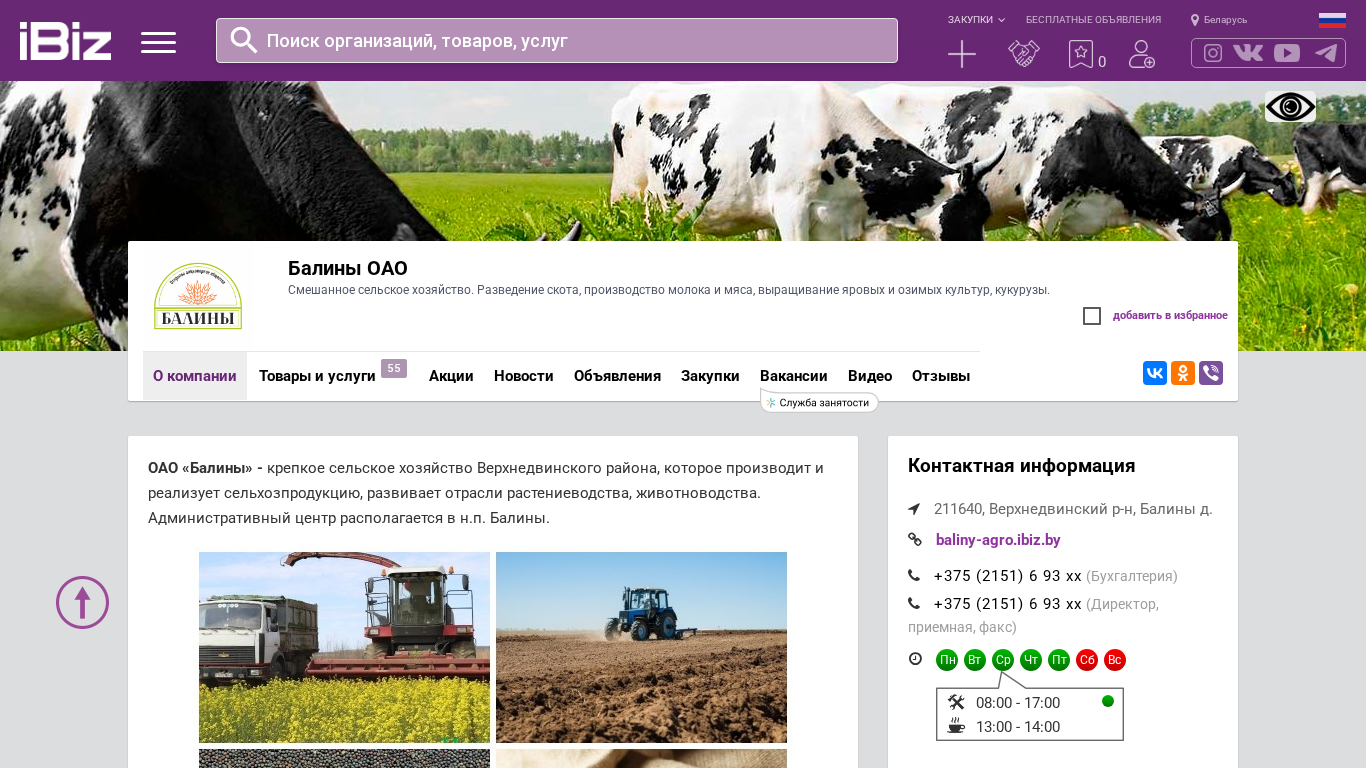Click the iBiz logo

65,41
